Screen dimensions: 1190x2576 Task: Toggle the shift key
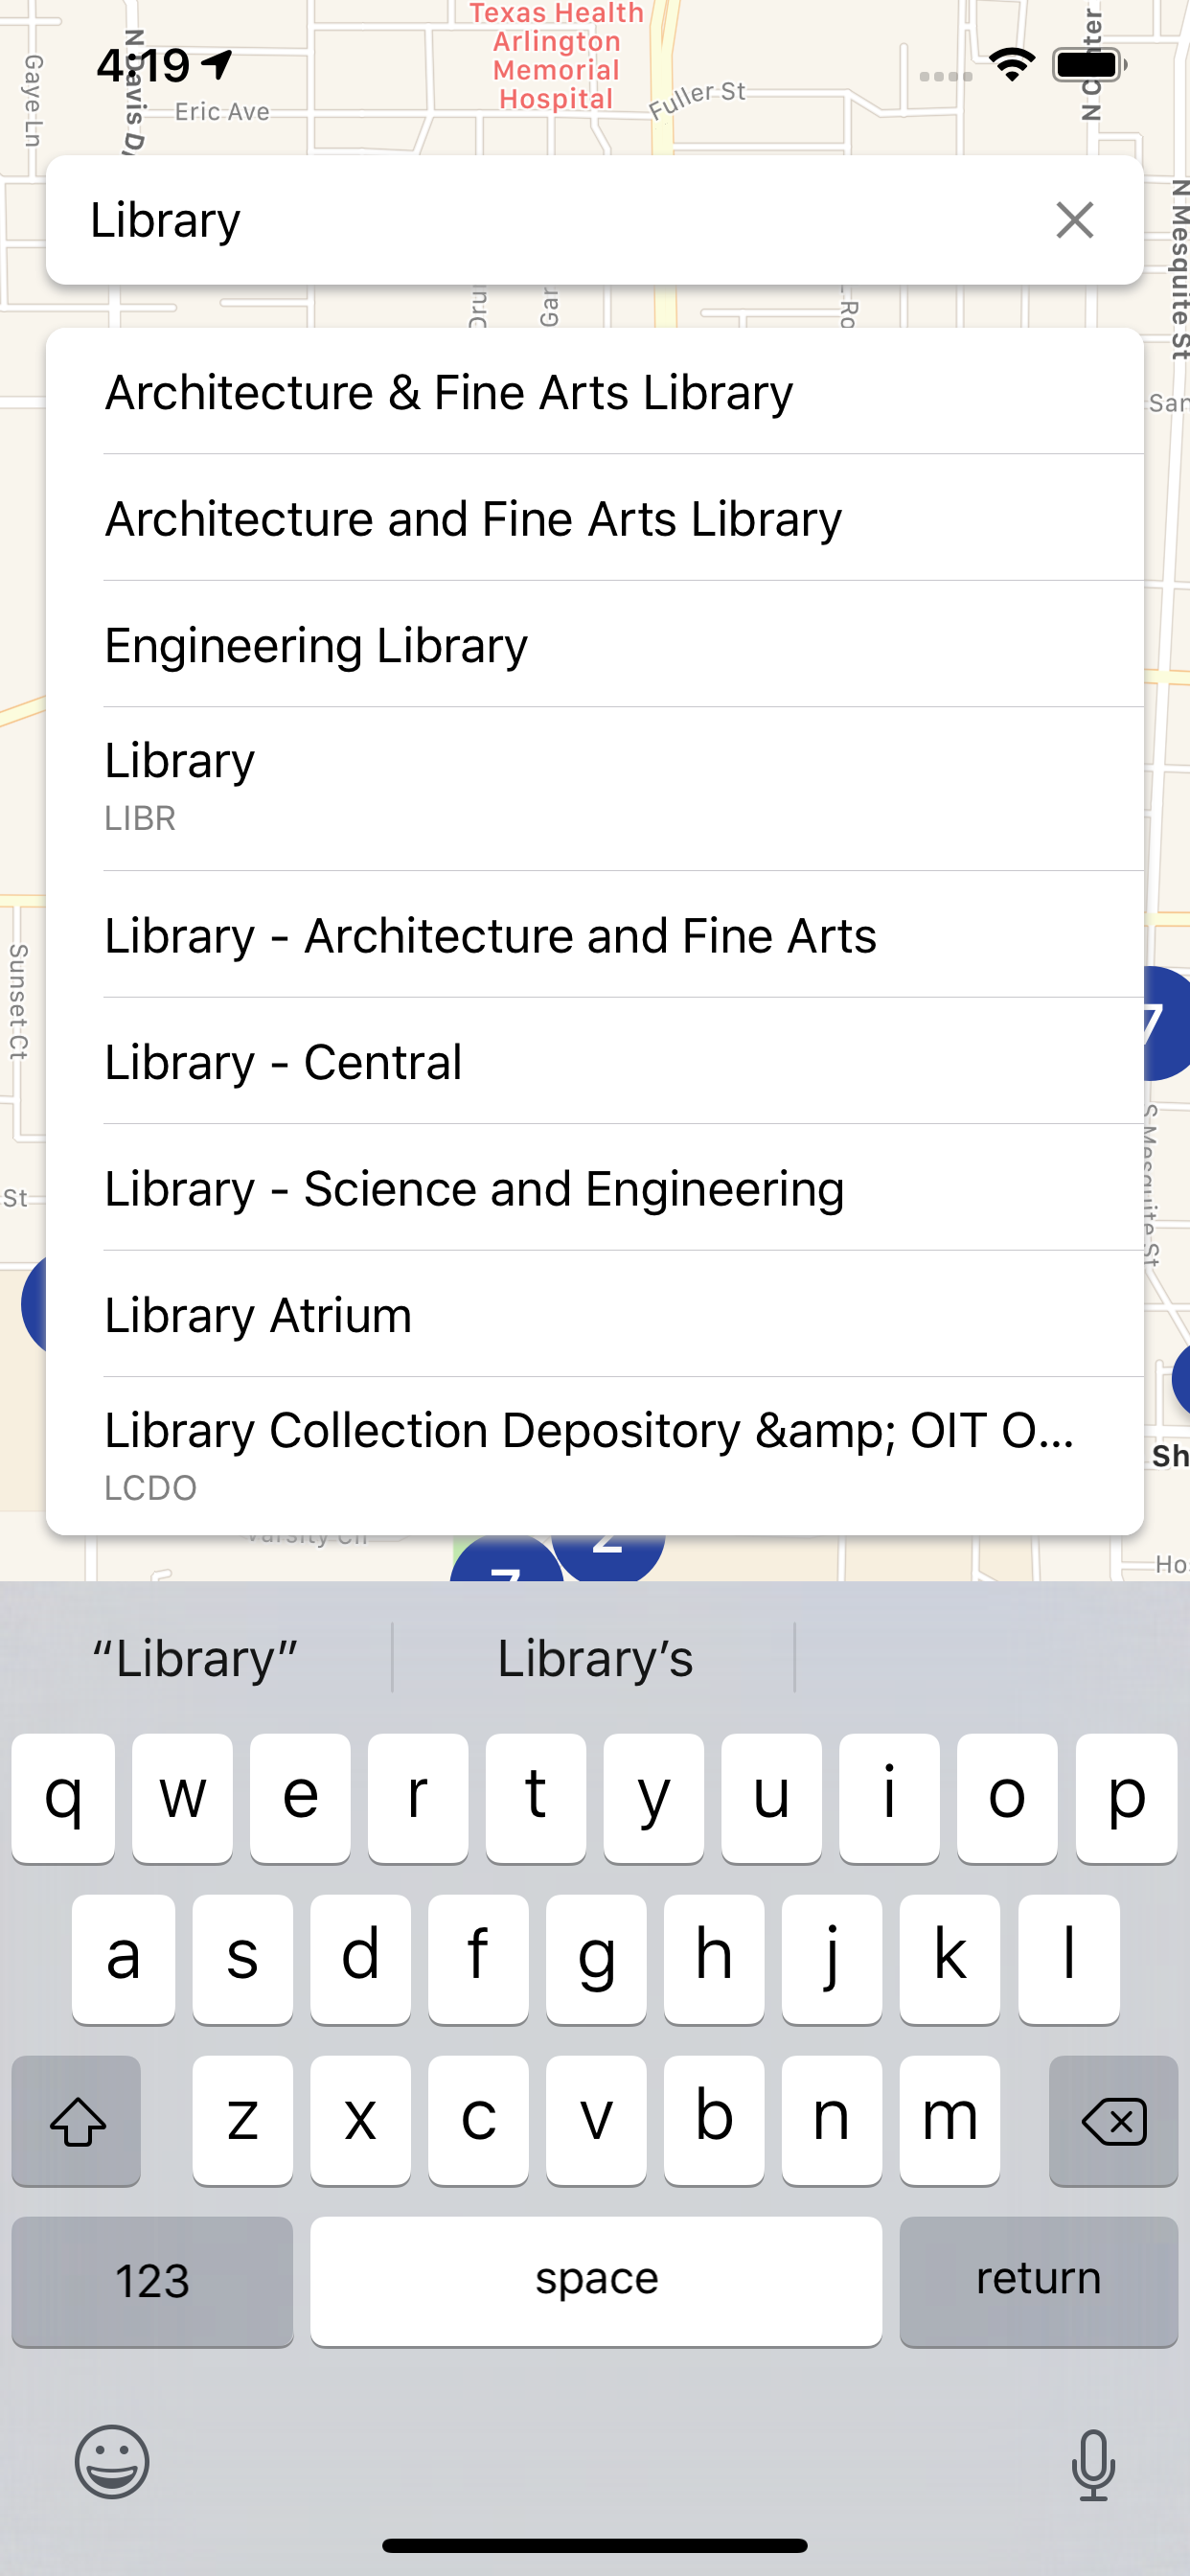77,2120
